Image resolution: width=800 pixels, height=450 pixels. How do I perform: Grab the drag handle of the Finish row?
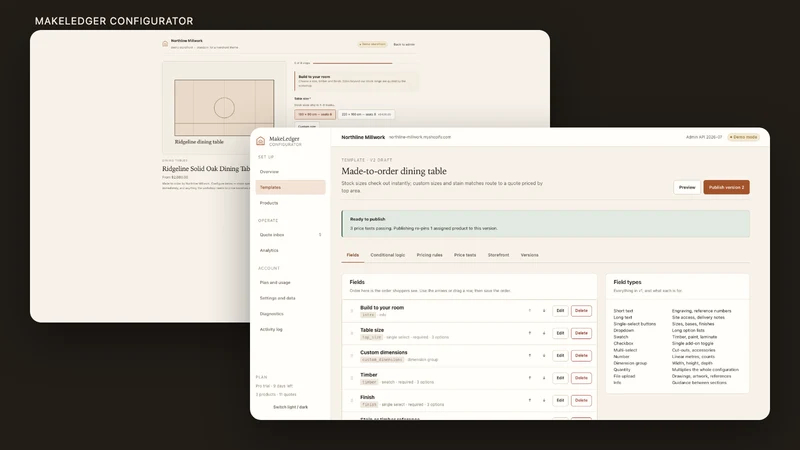click(352, 401)
